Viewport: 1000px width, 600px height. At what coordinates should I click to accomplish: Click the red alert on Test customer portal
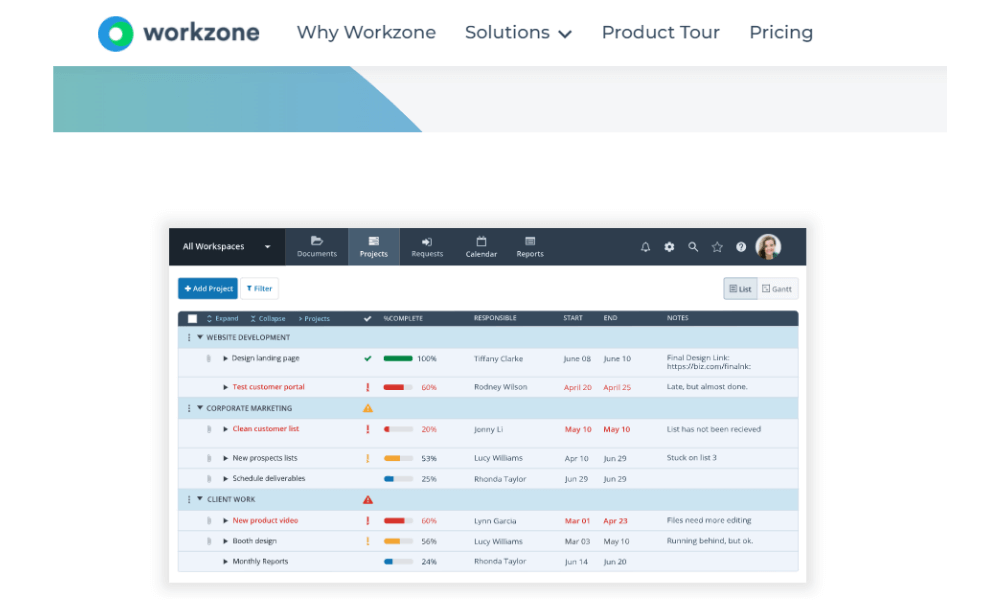[367, 387]
